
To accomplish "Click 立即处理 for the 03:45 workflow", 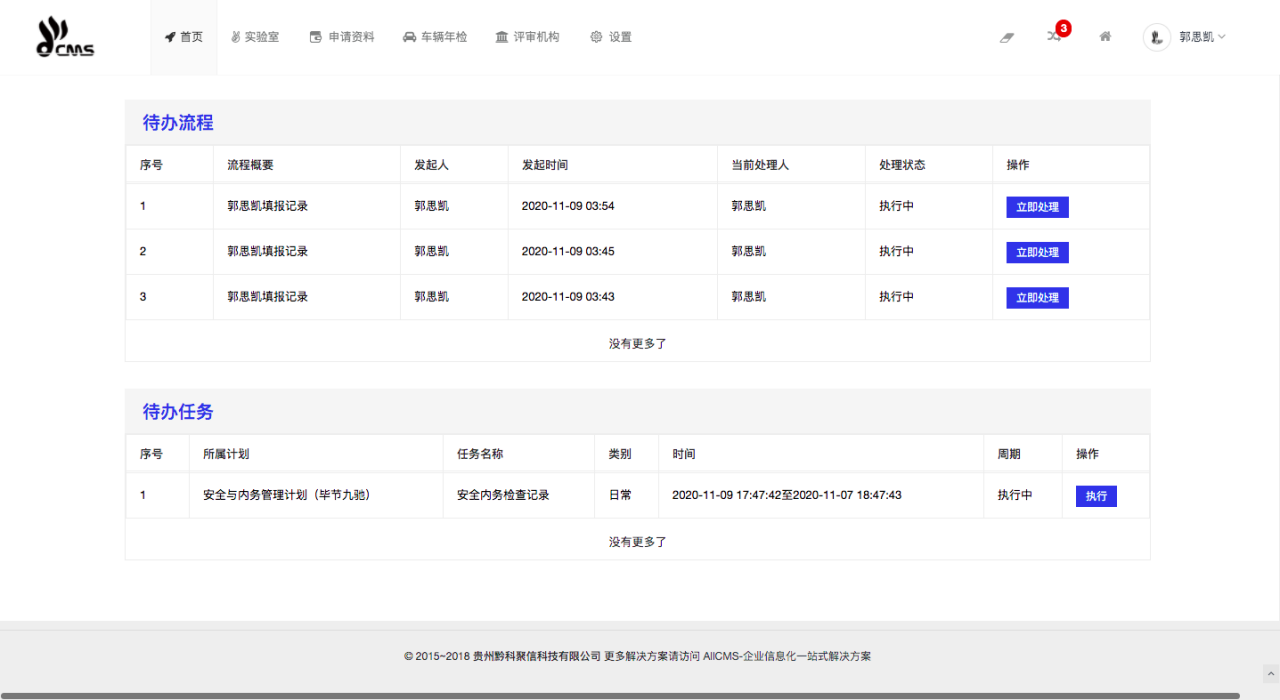I will click(1037, 252).
